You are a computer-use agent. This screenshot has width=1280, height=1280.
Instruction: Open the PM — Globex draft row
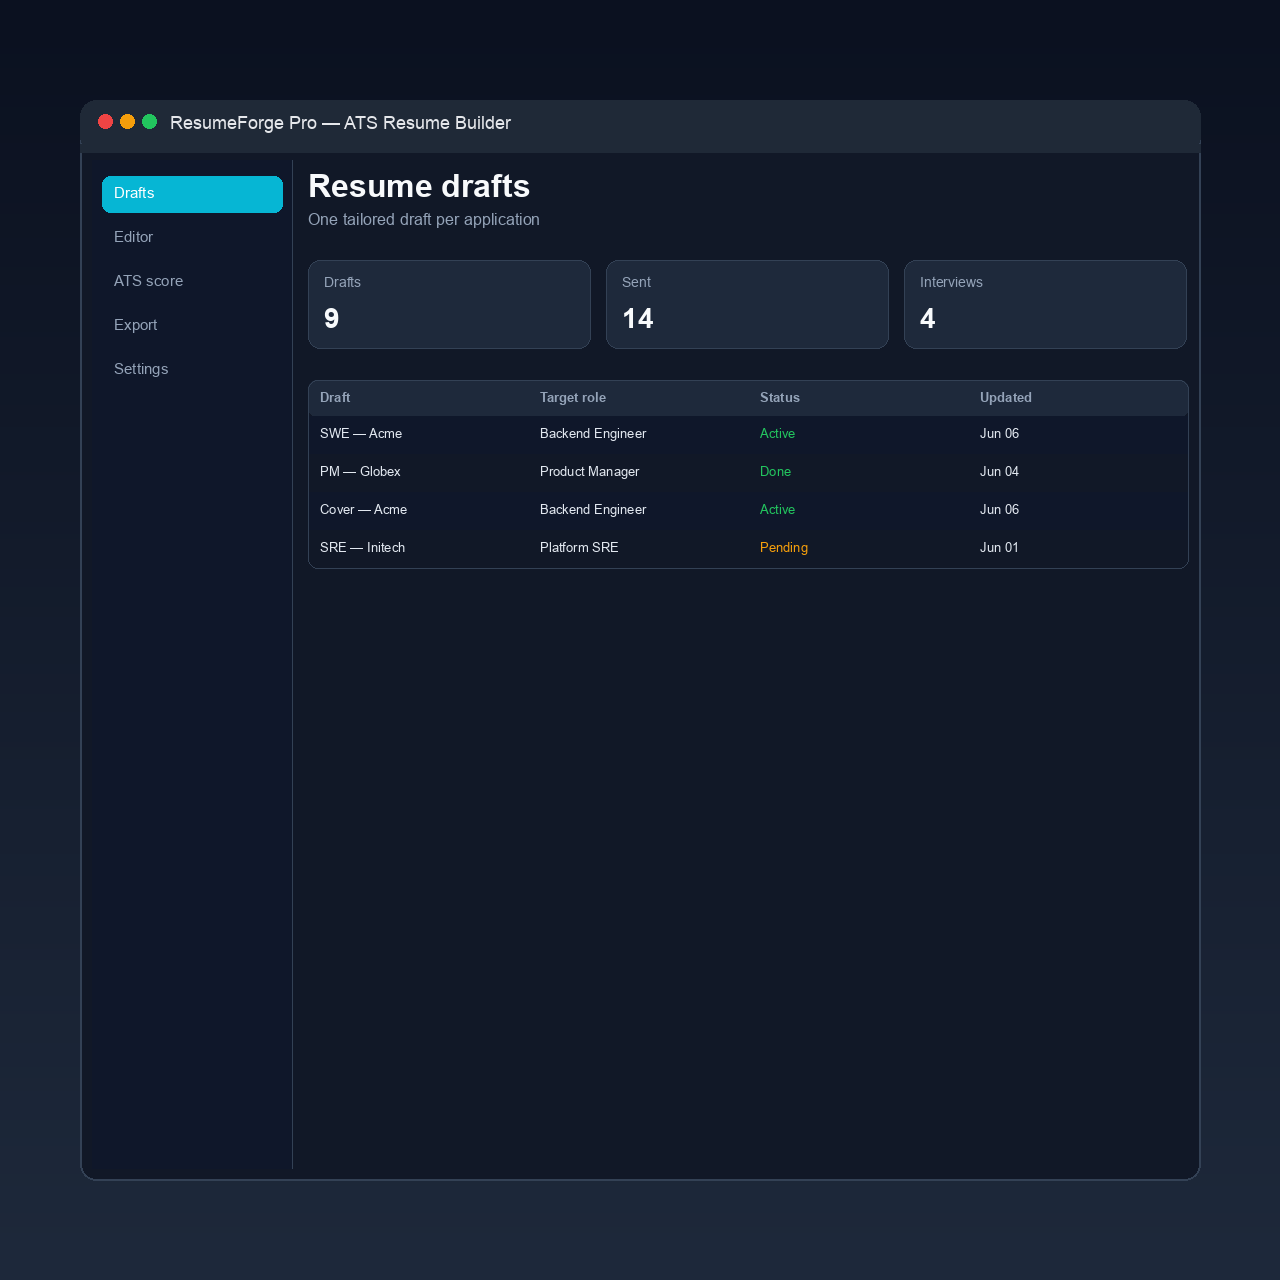[748, 472]
